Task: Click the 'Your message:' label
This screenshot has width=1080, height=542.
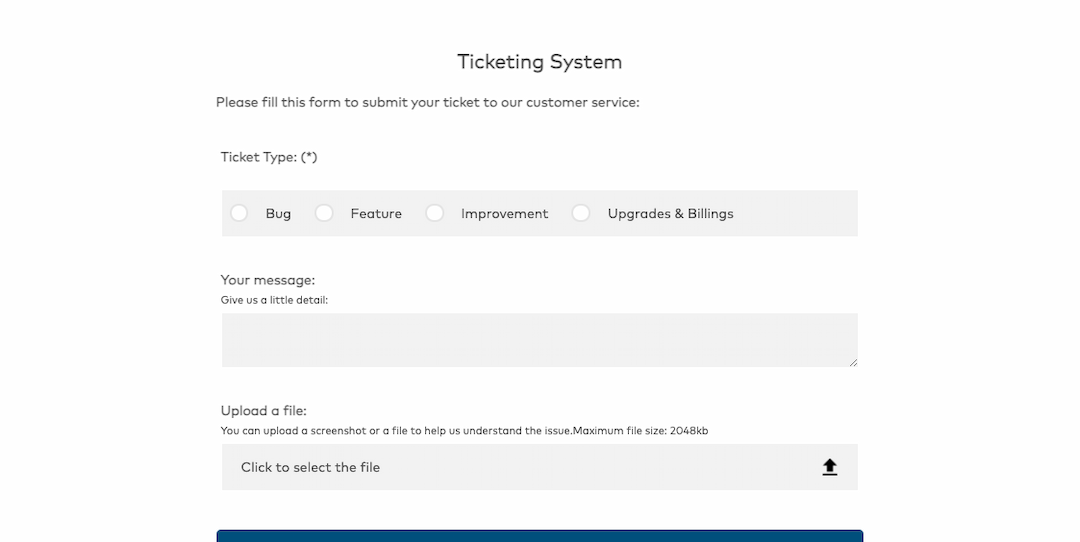Action: click(268, 280)
